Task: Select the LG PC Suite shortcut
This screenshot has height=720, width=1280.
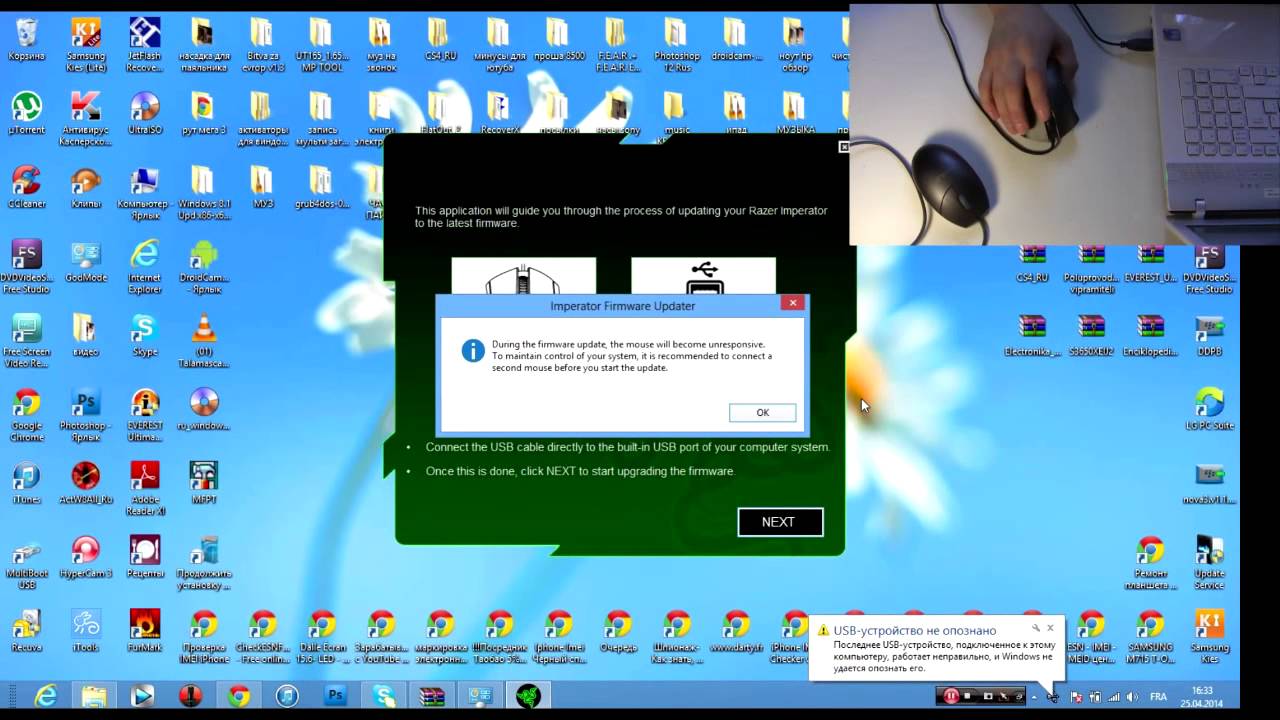Action: click(1209, 409)
